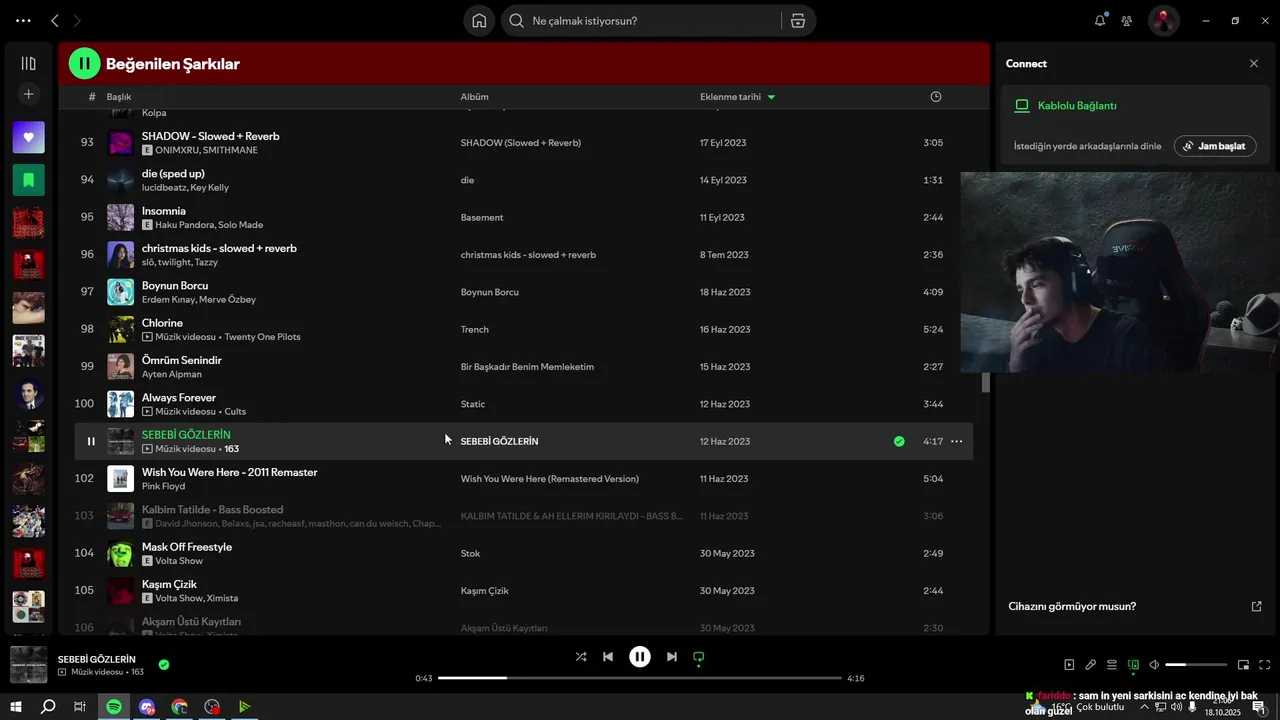Sort by Eklenme tarihi column arrow
The image size is (1280, 720).
click(771, 97)
